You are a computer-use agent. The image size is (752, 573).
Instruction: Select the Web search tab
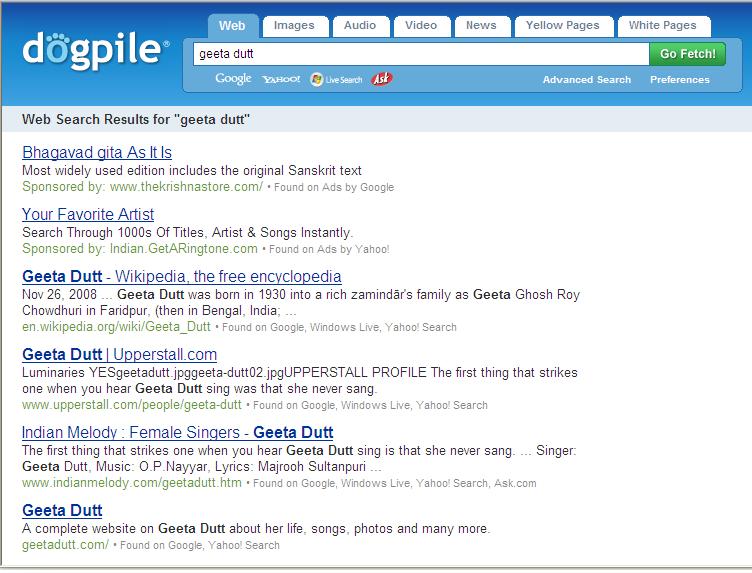[x=232, y=26]
